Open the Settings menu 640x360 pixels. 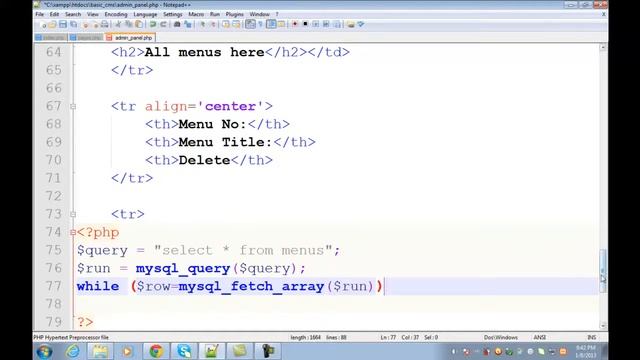click(173, 14)
